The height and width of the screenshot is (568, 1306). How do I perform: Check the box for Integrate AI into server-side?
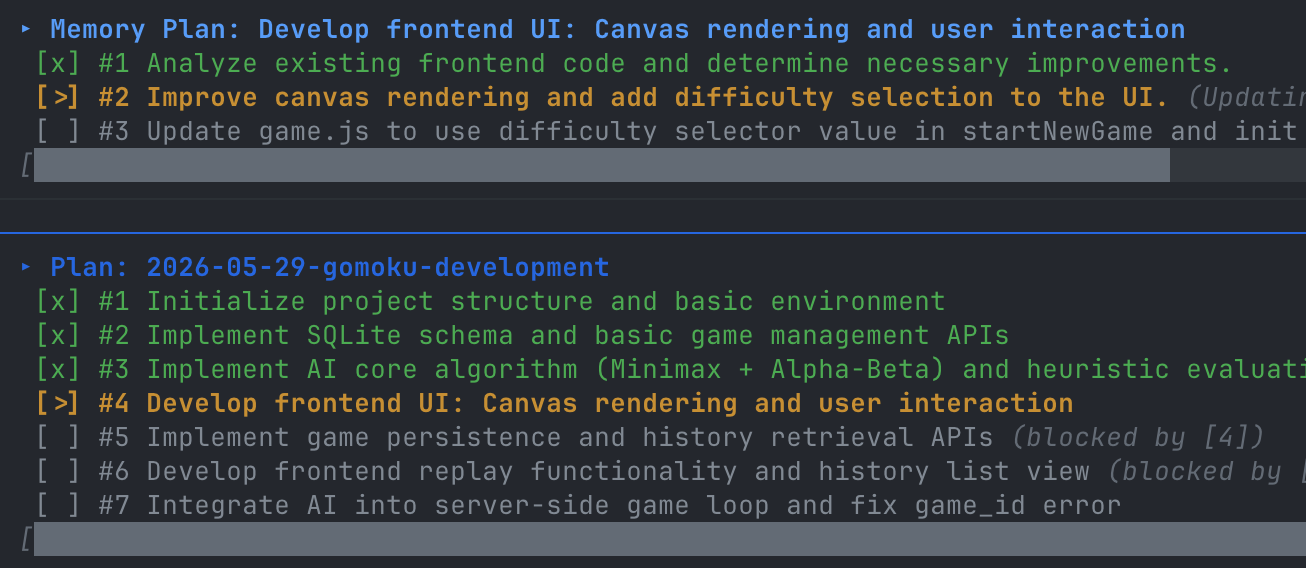coord(58,506)
